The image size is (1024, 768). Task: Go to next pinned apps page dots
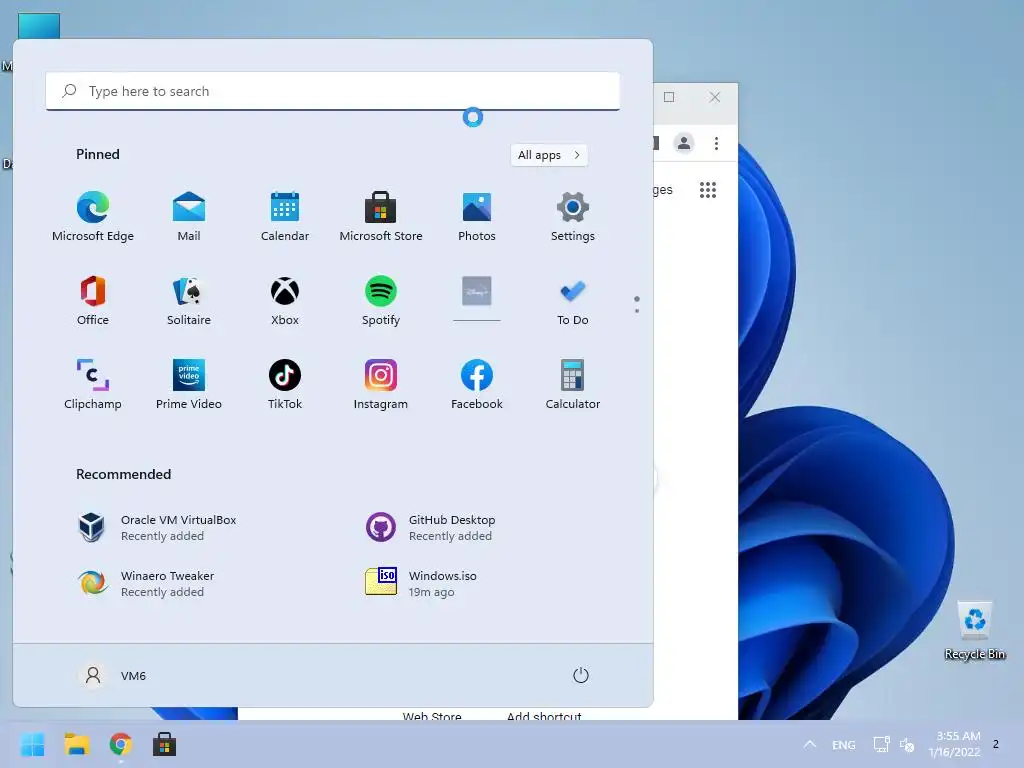coord(637,304)
